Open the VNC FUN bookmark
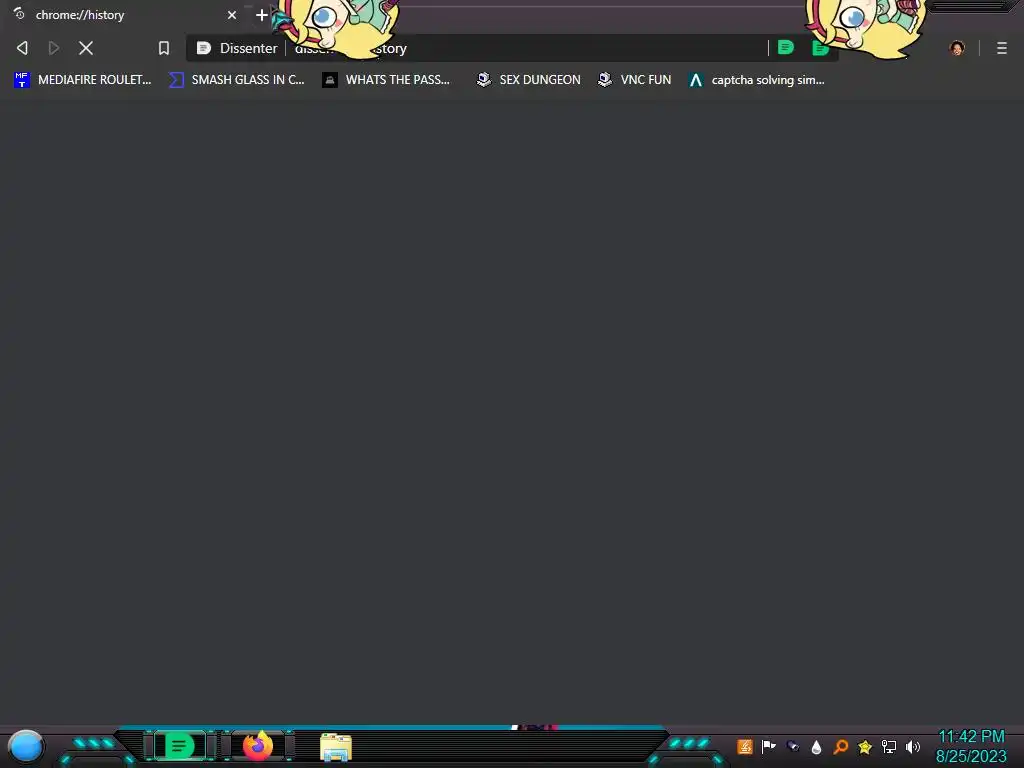Viewport: 1024px width, 768px height. pyautogui.click(x=635, y=80)
